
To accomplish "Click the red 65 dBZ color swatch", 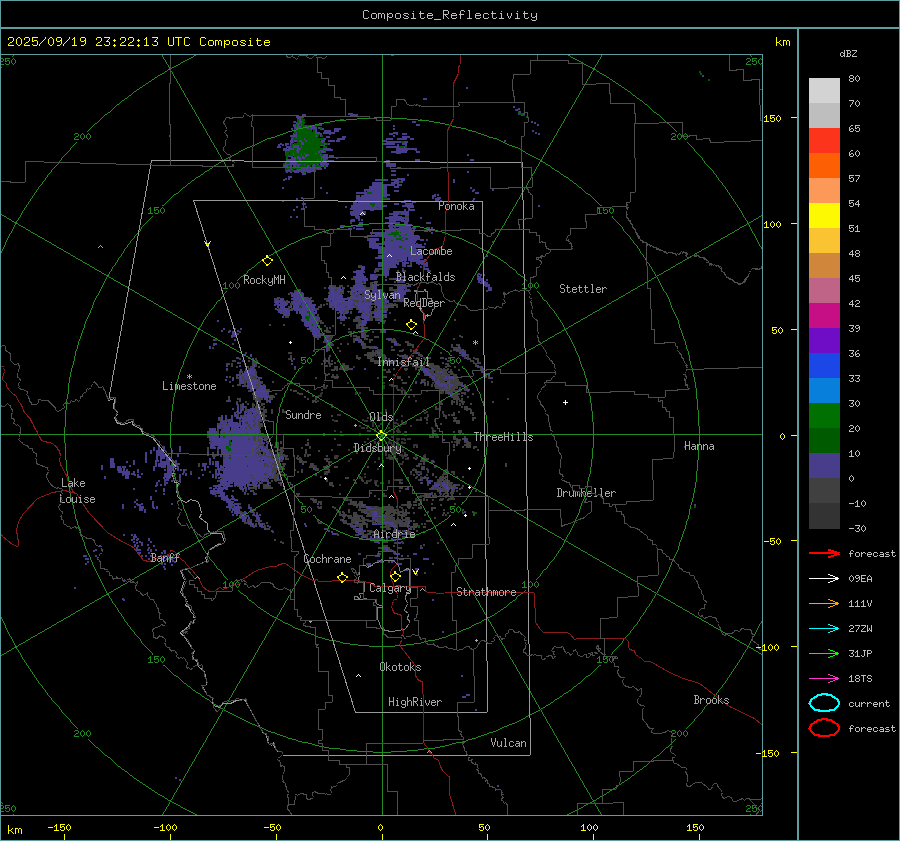I will 824,141.
